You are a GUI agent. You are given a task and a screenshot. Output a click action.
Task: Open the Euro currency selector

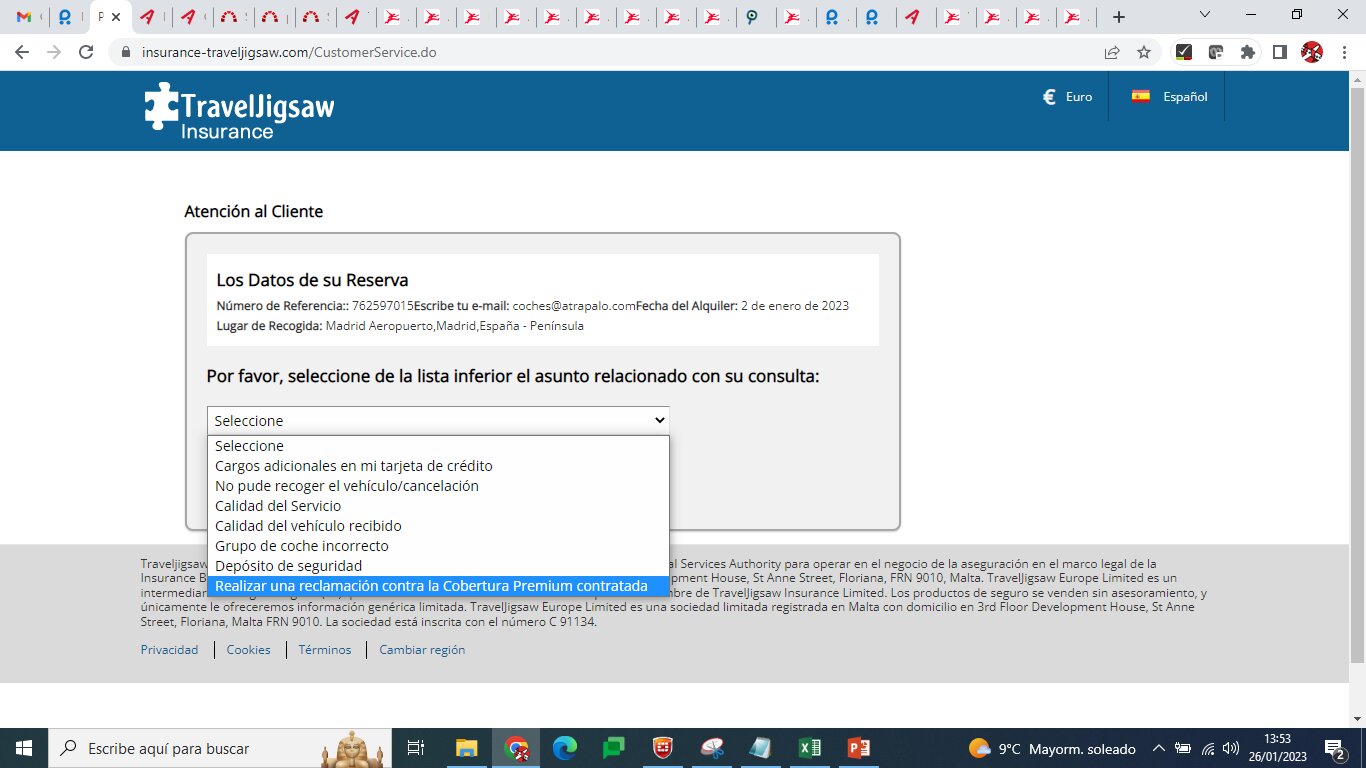tap(1067, 97)
